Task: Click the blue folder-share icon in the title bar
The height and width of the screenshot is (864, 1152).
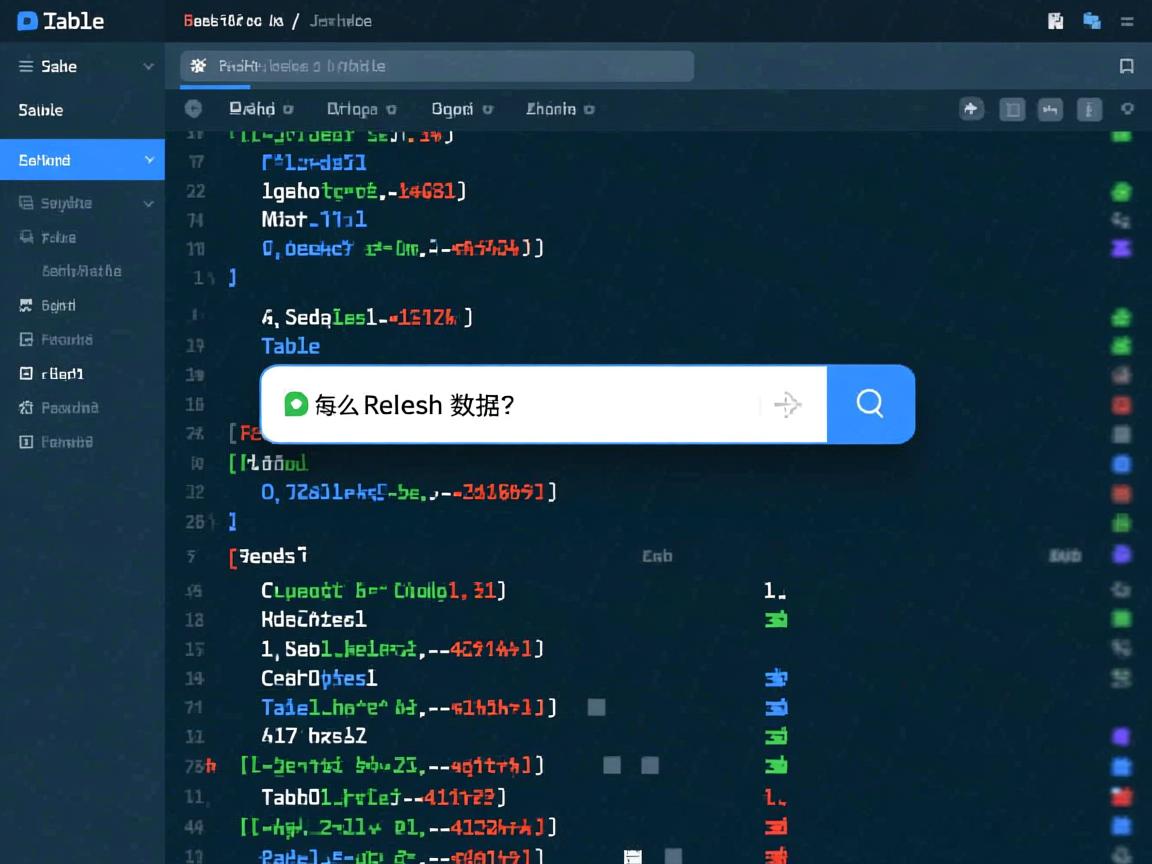Action: point(1091,20)
